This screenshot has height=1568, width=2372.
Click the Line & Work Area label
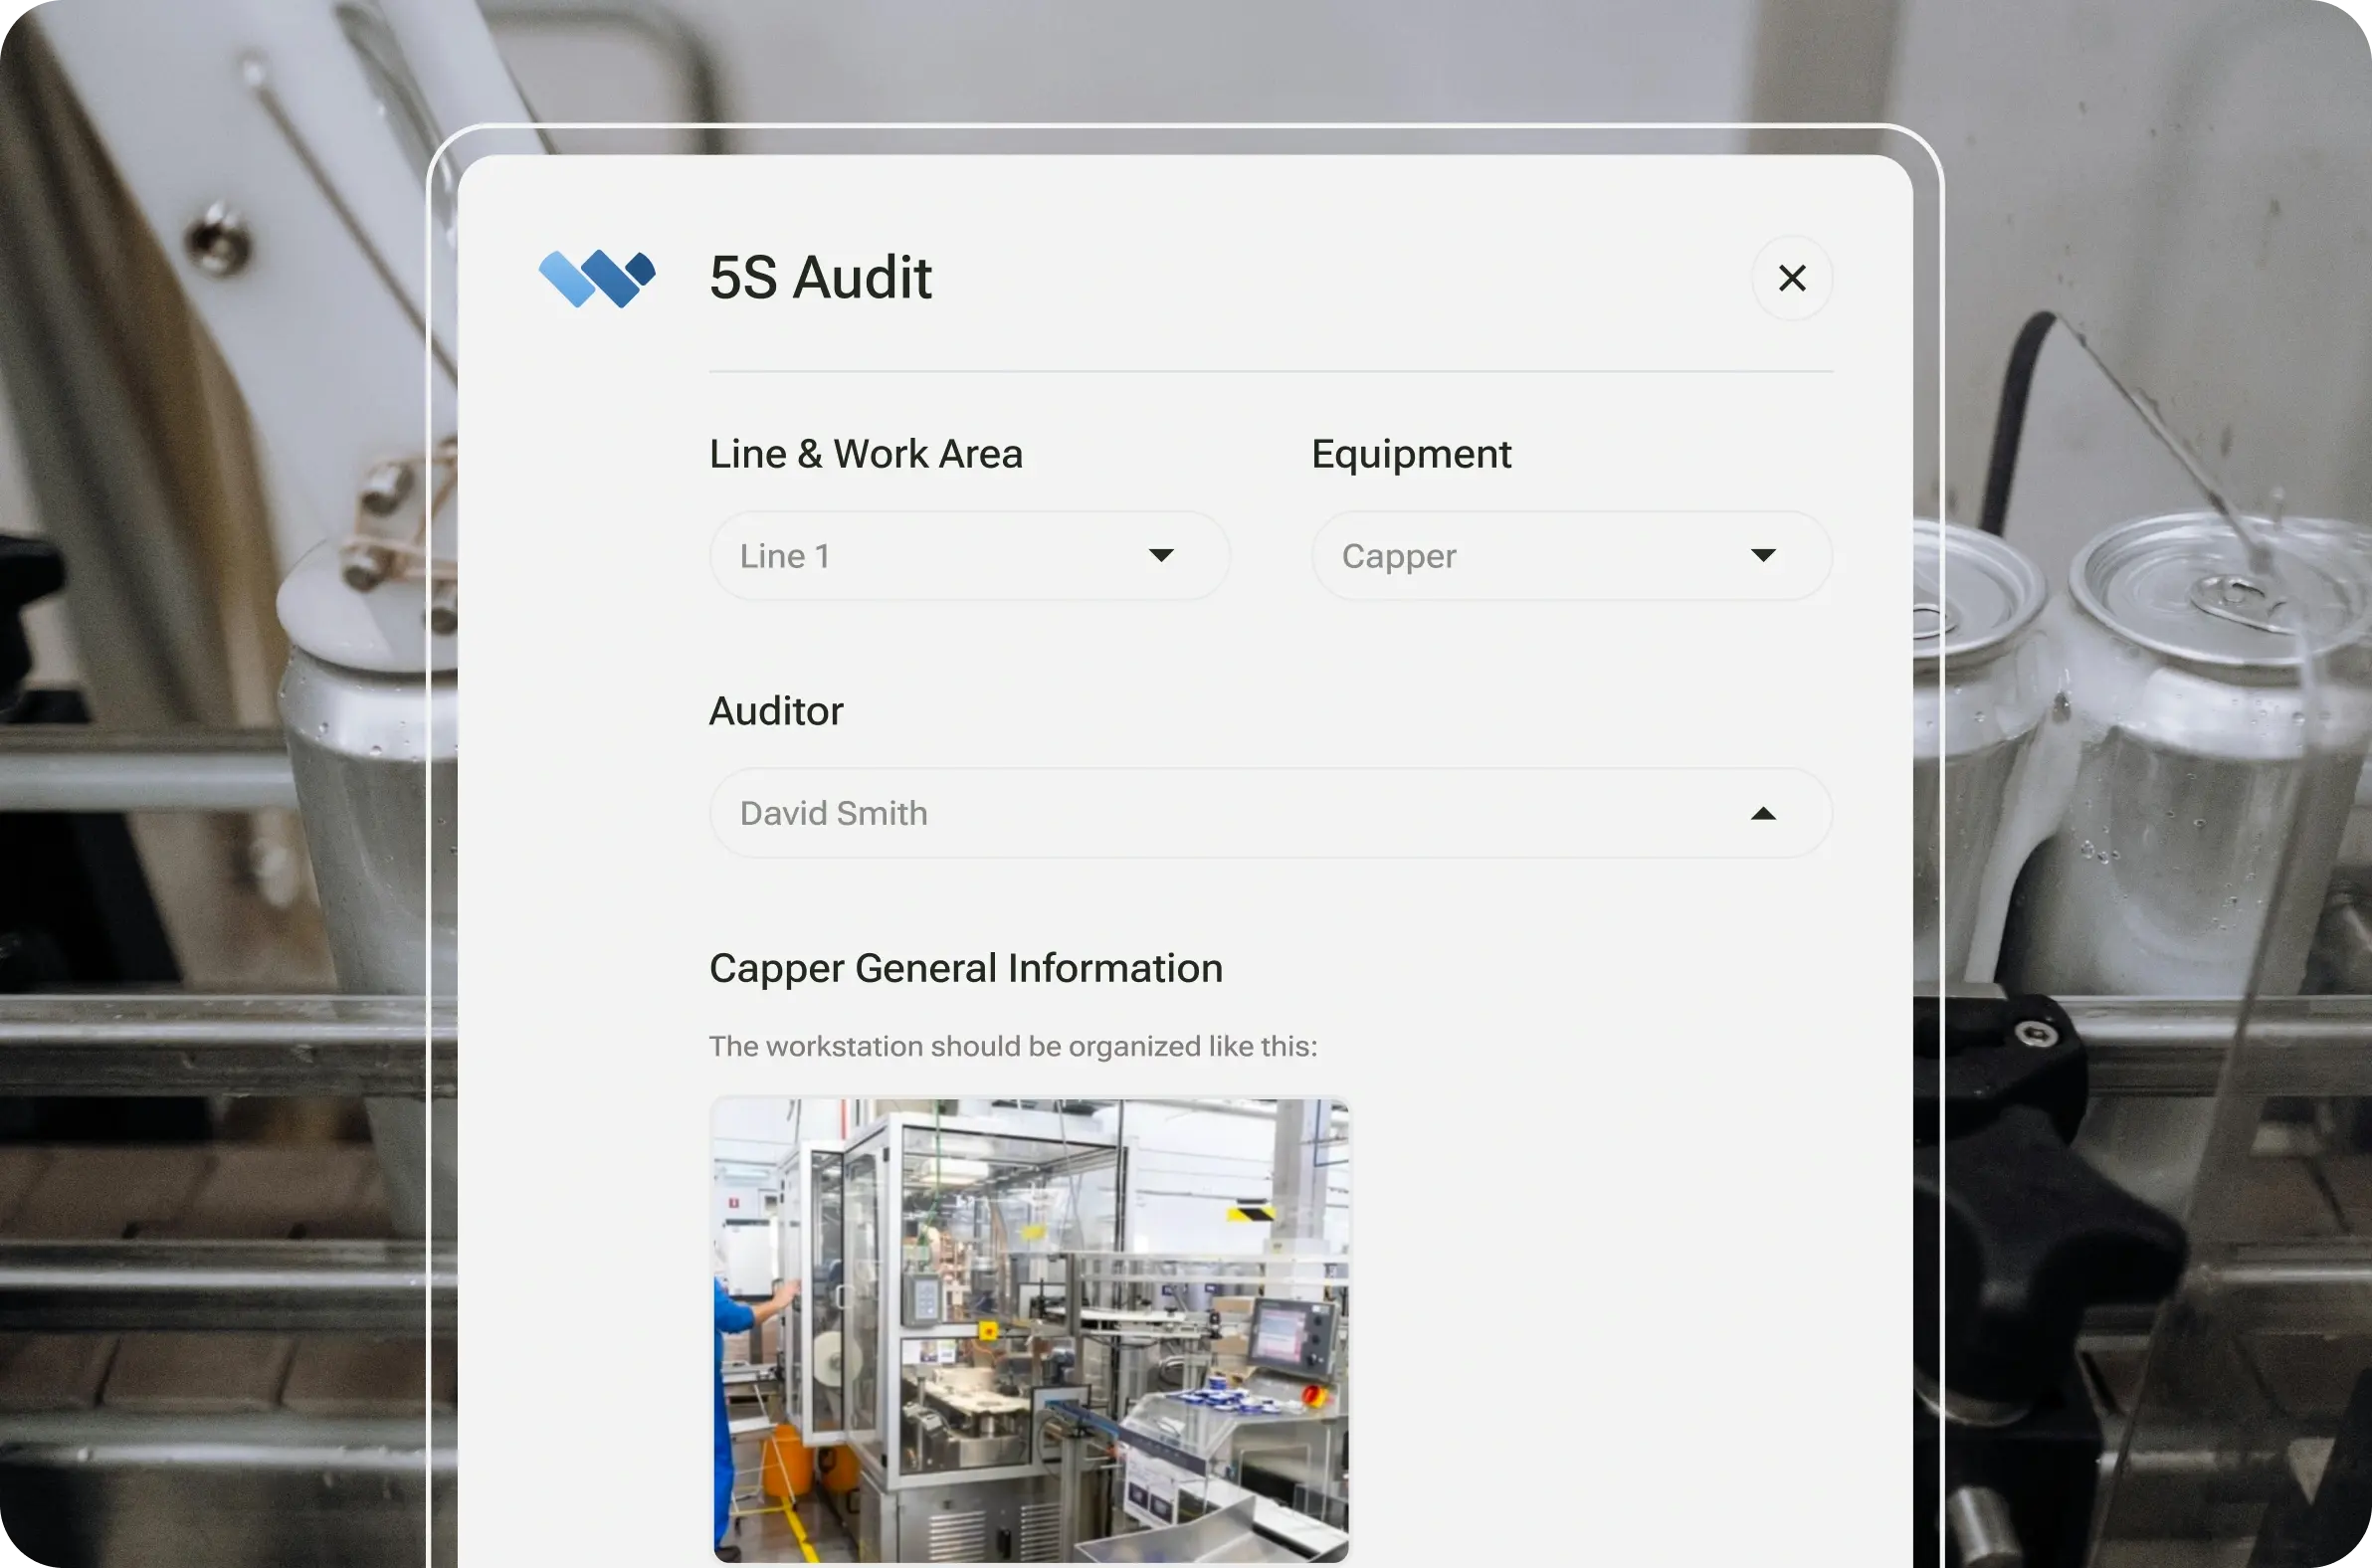(866, 454)
